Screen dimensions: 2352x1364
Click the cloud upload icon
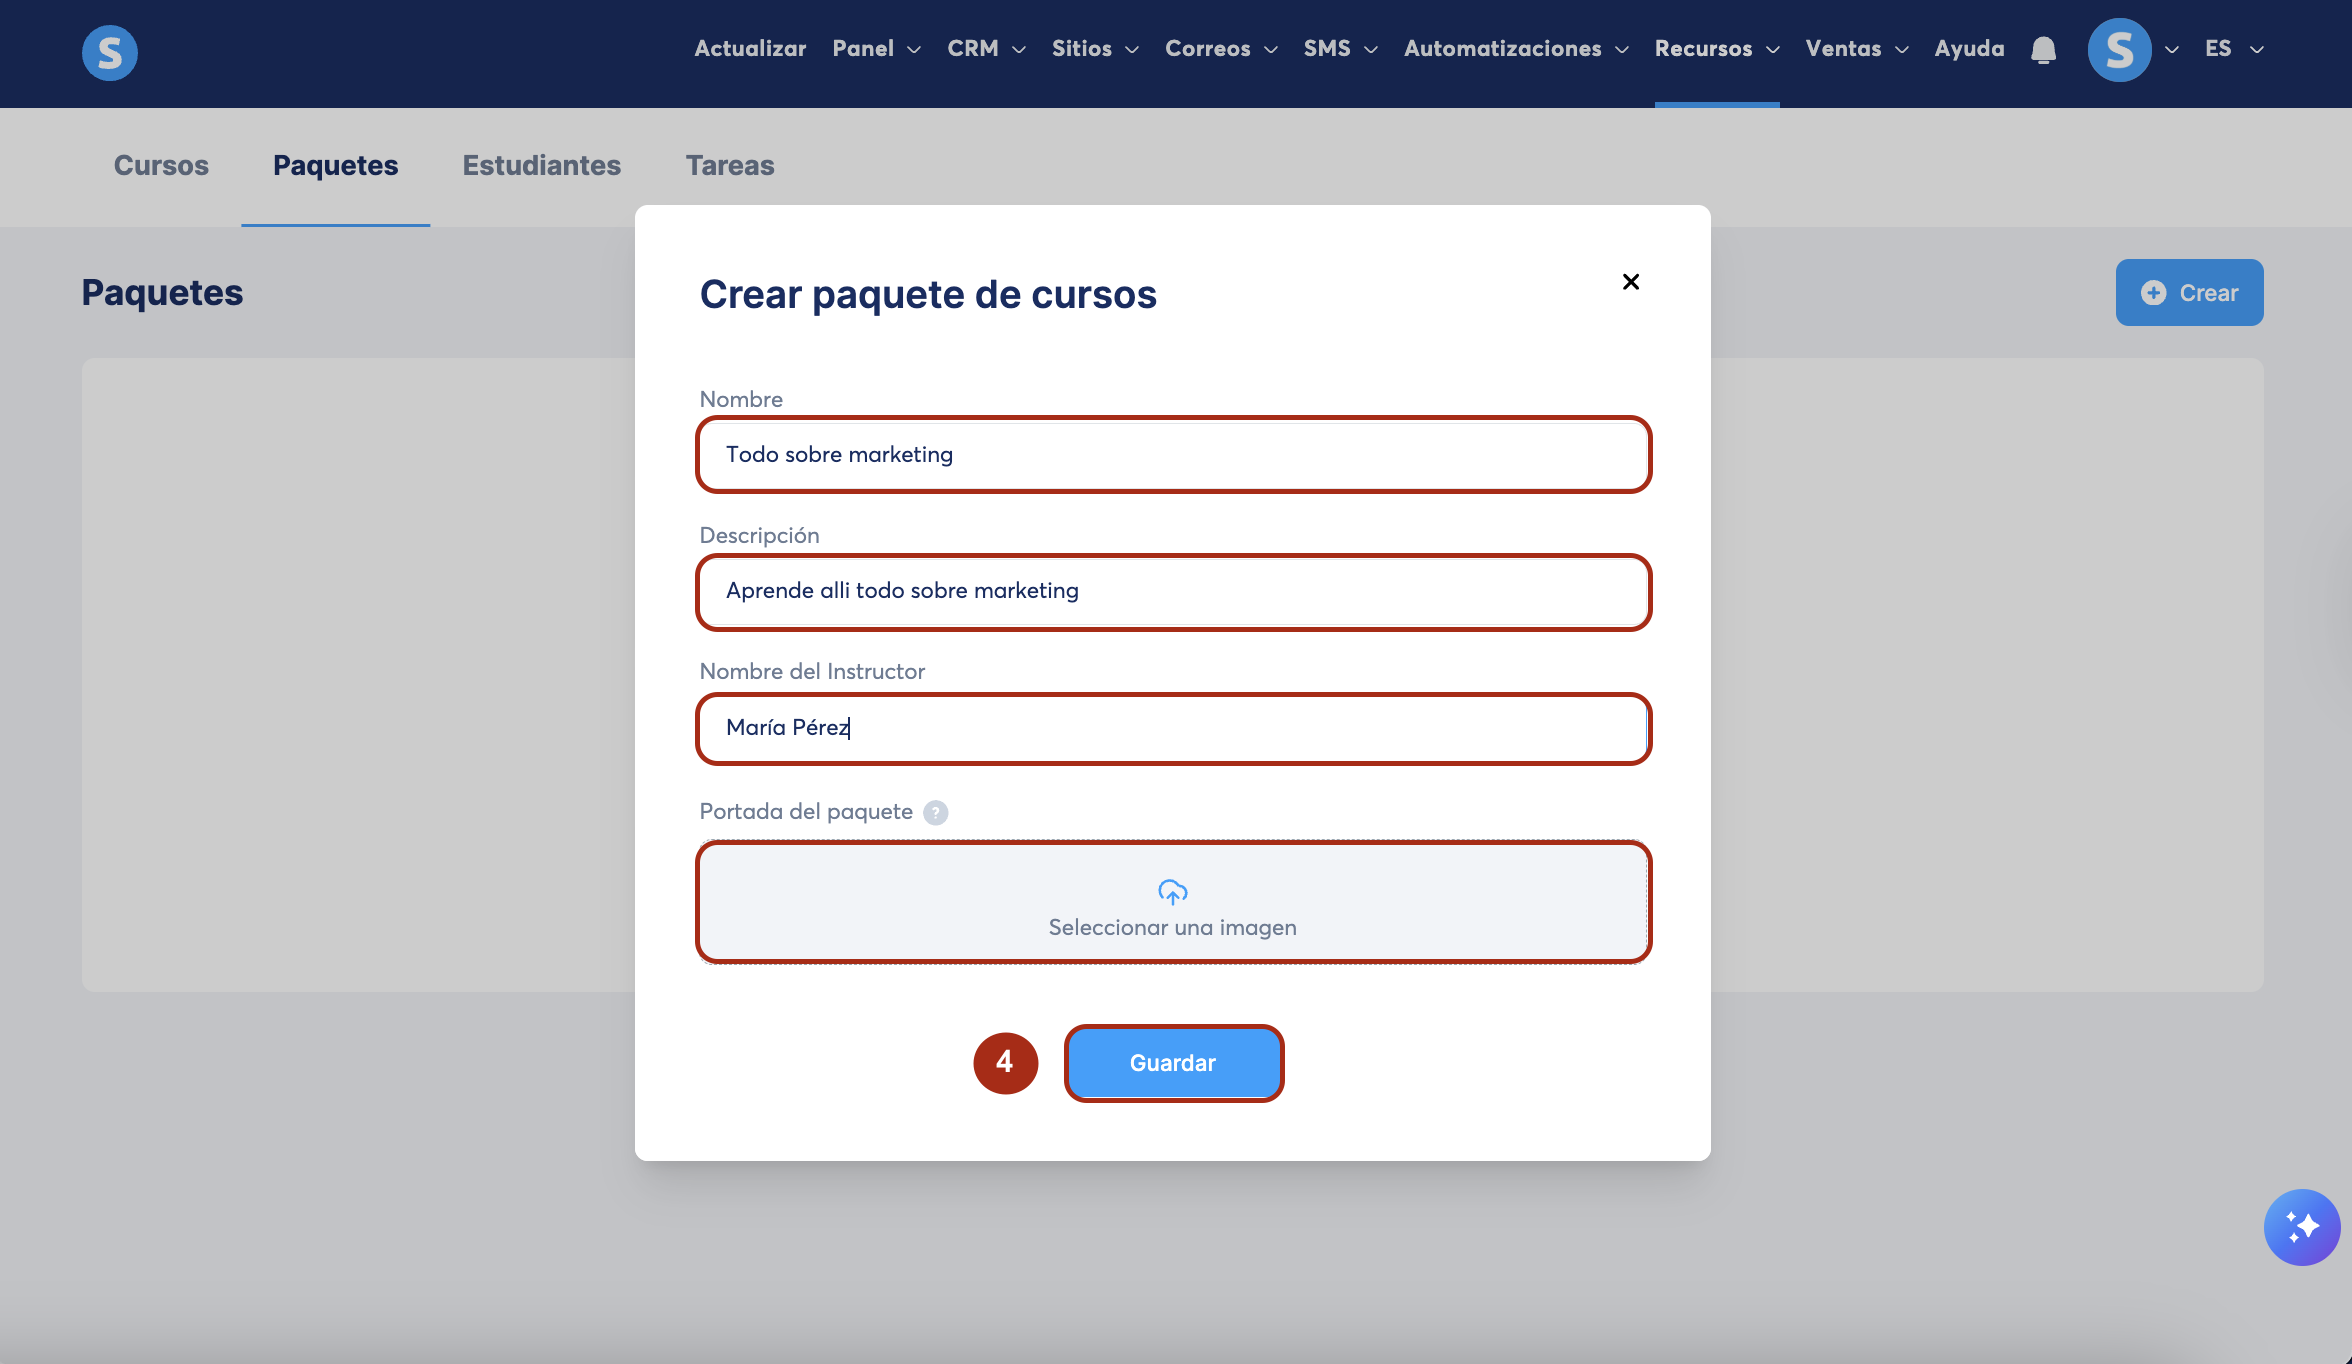tap(1172, 891)
